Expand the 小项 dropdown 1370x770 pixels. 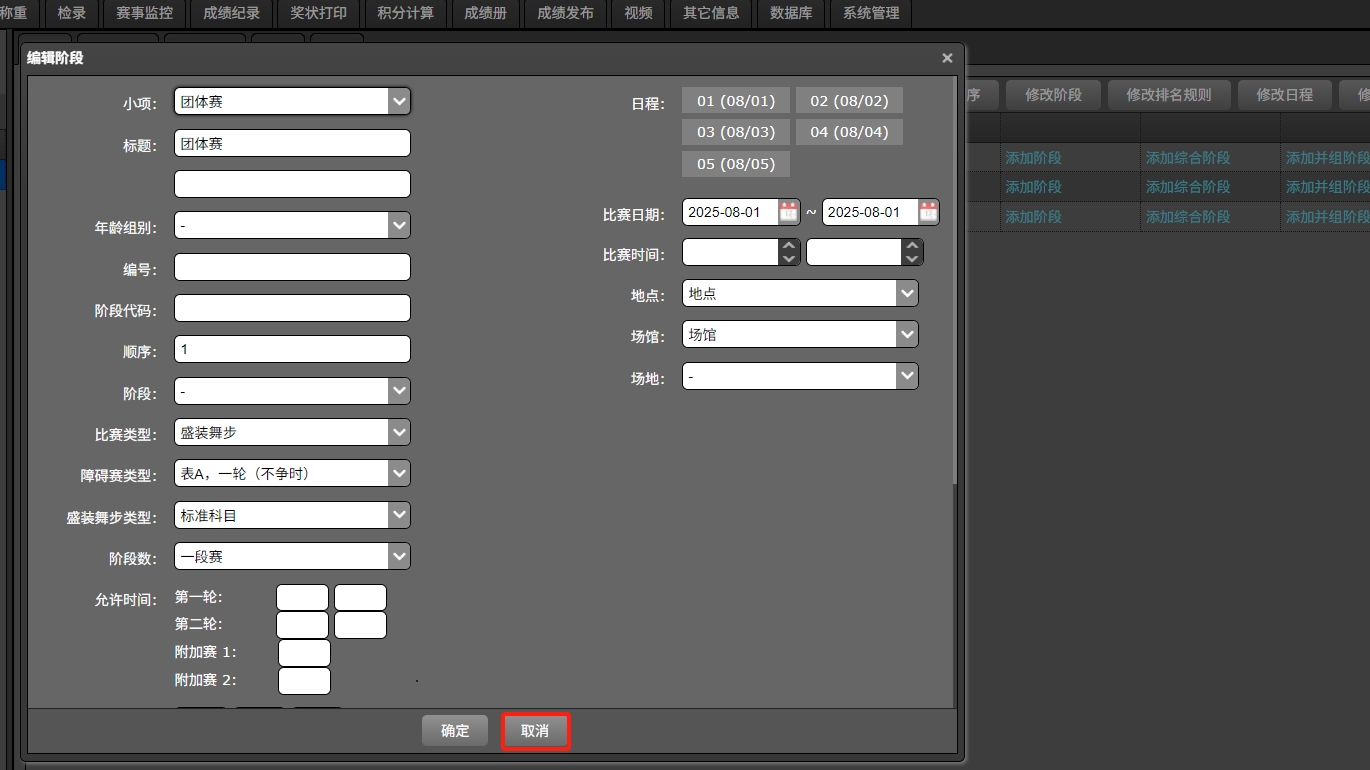tap(399, 101)
